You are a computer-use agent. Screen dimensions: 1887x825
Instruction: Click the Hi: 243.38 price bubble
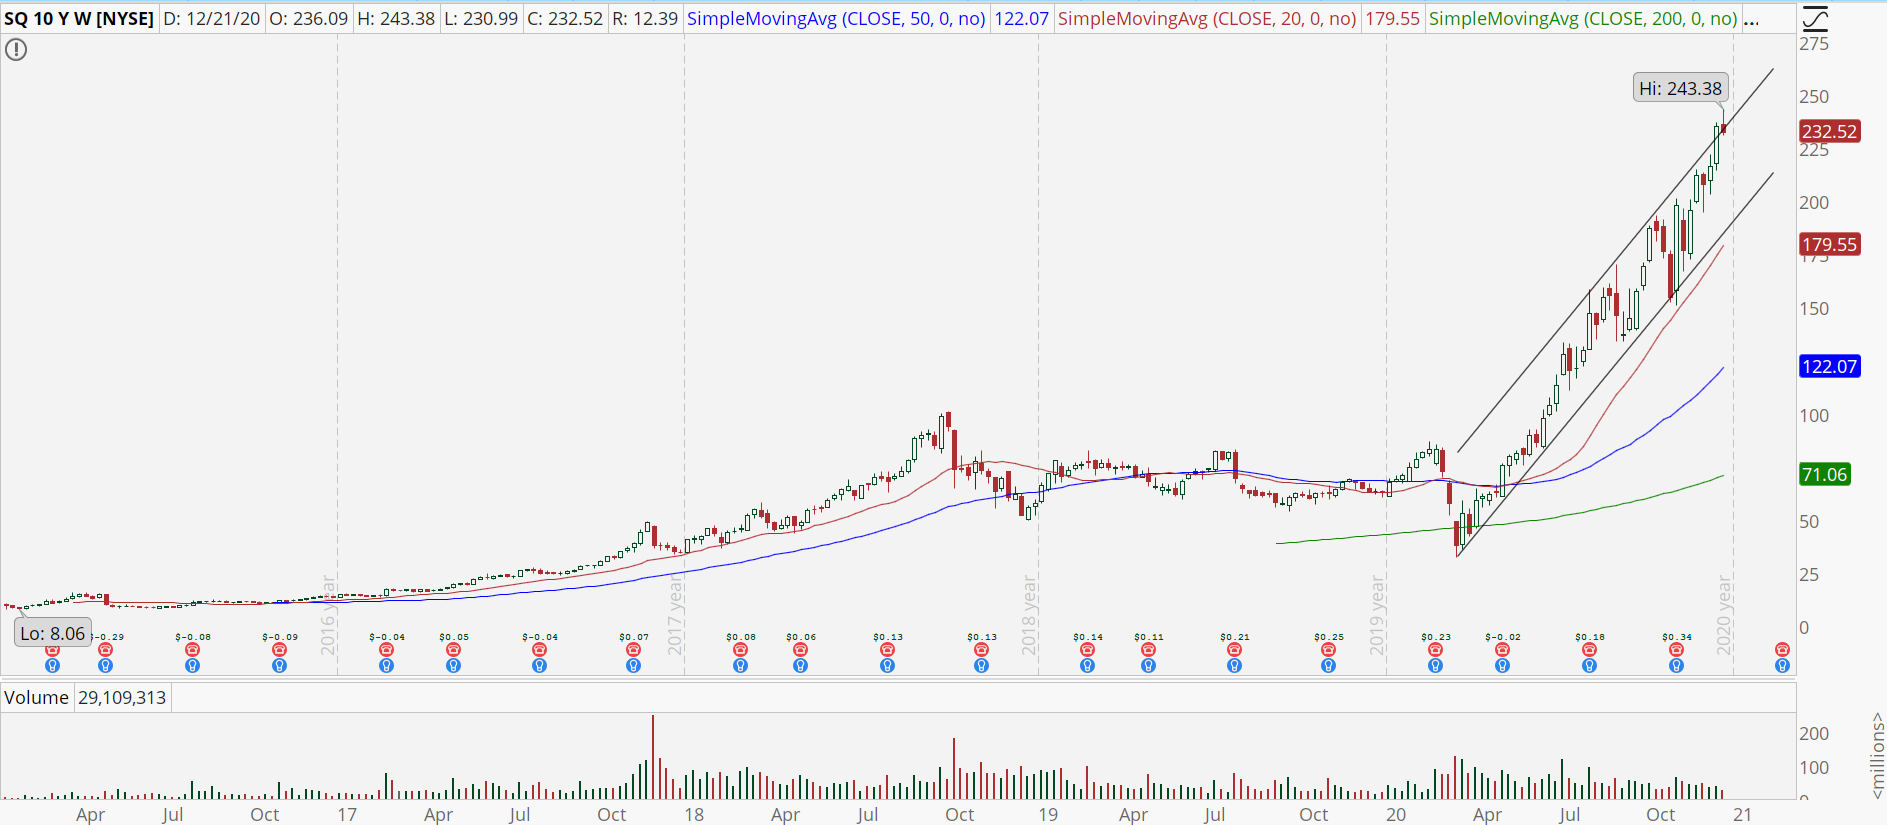1680,89
